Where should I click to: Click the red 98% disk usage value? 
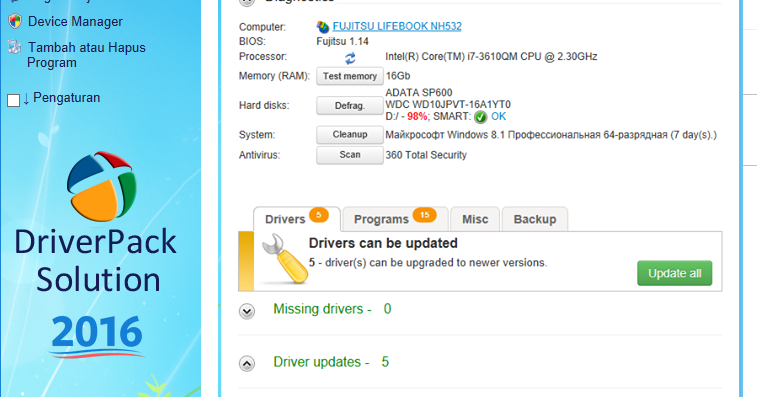pos(417,116)
